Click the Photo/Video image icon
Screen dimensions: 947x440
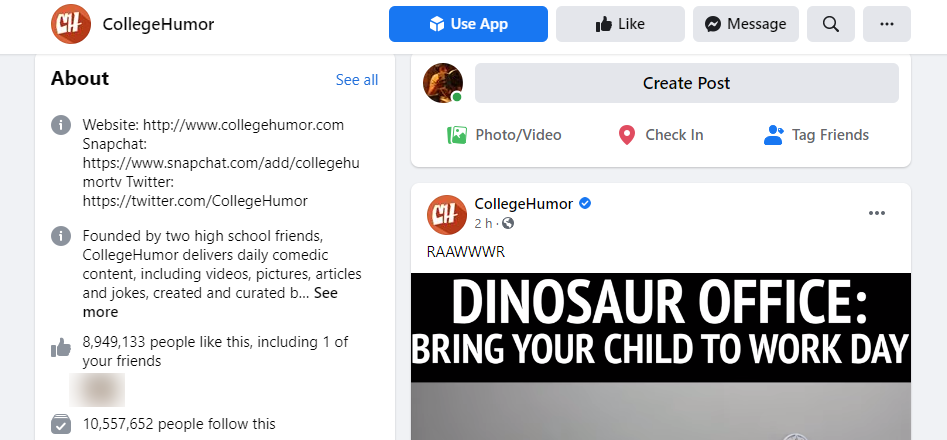[457, 135]
